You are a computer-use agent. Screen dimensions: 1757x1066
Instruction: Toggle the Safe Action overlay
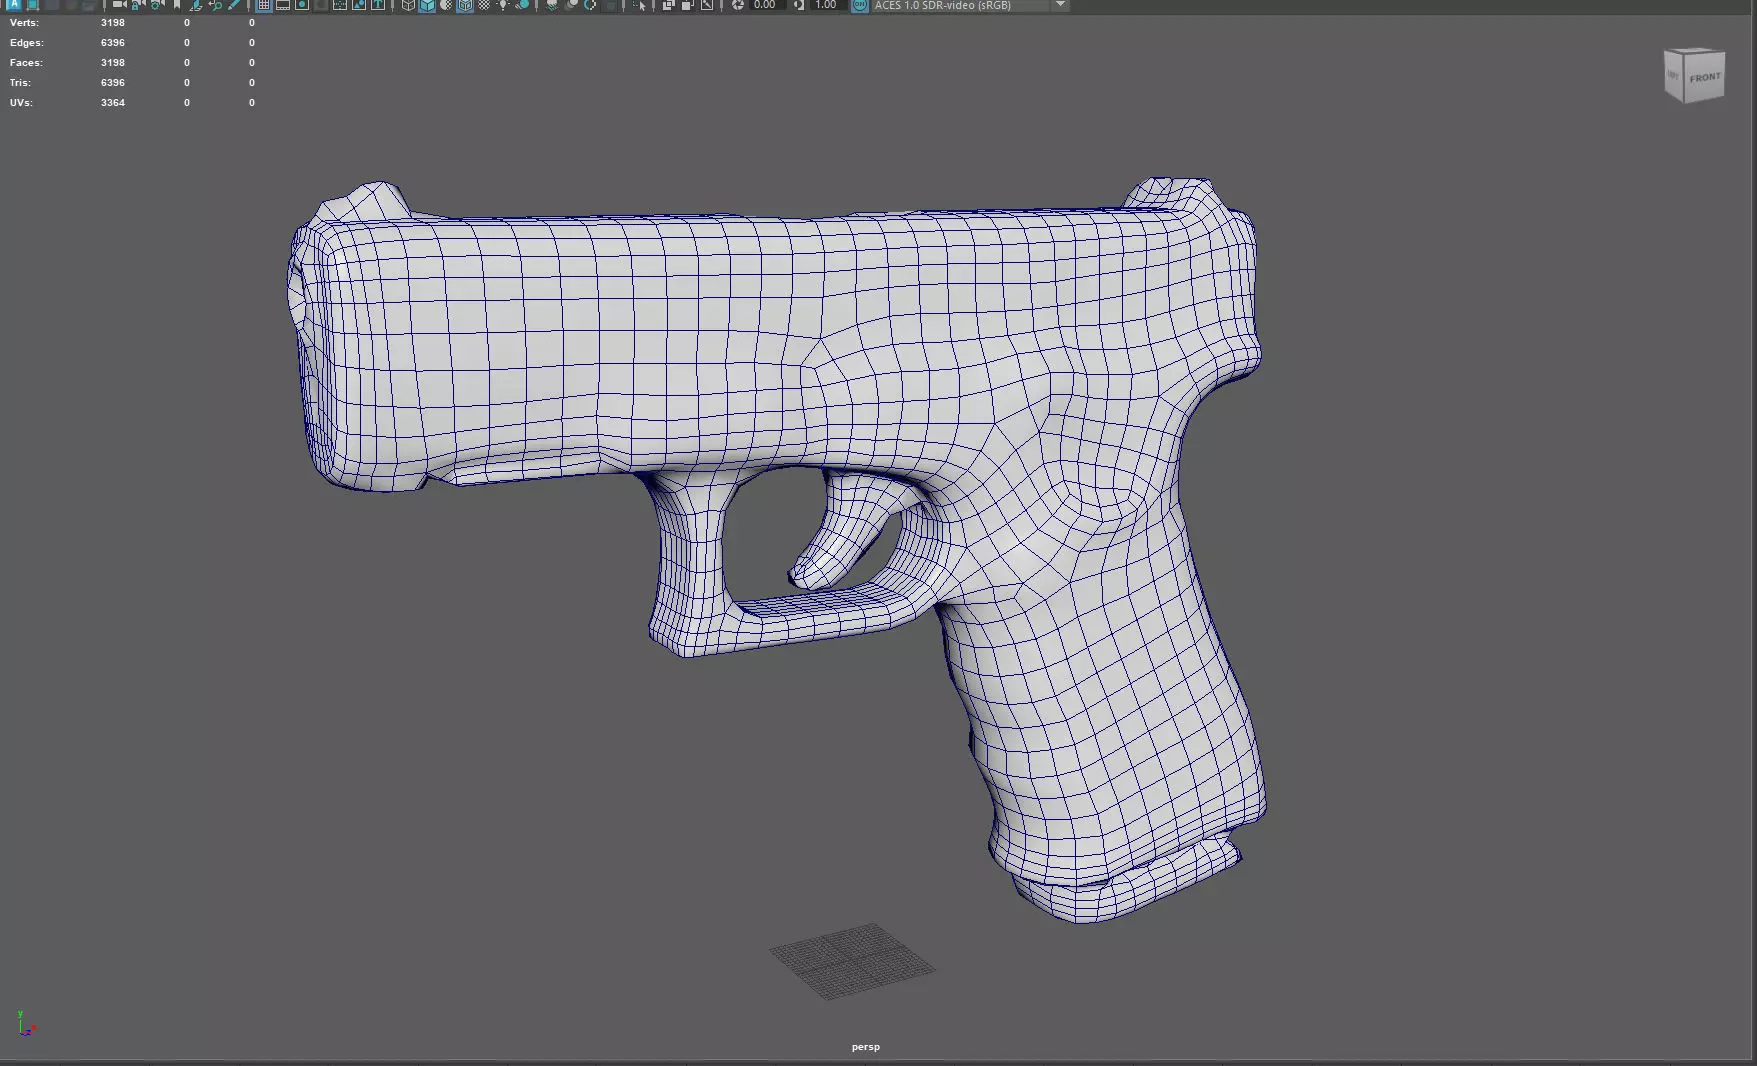359,5
